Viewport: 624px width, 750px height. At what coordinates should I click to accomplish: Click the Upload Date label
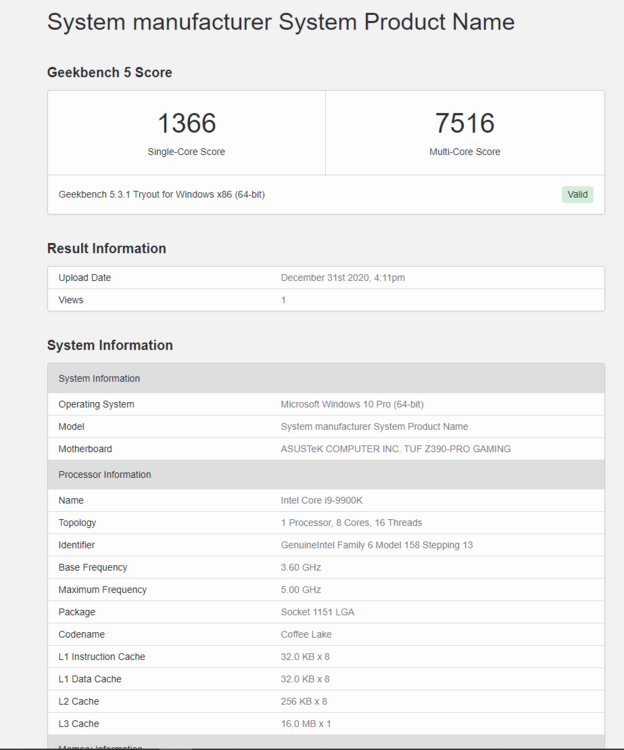click(x=85, y=277)
